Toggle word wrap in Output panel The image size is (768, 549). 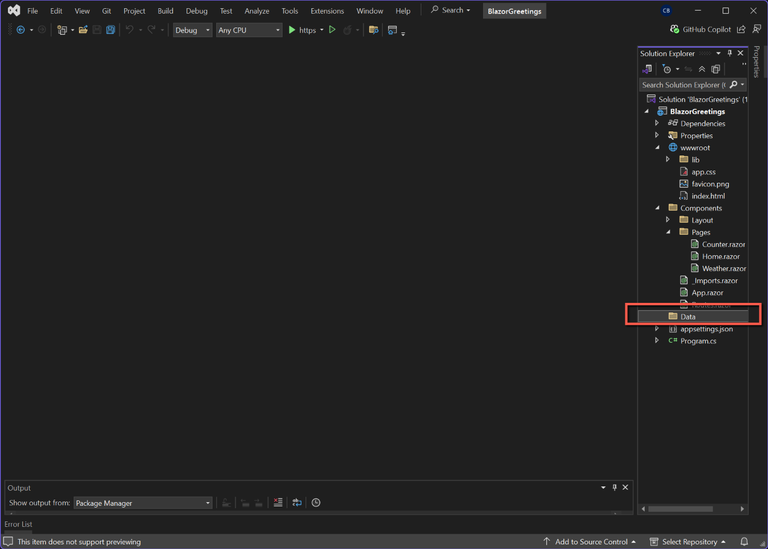click(297, 503)
